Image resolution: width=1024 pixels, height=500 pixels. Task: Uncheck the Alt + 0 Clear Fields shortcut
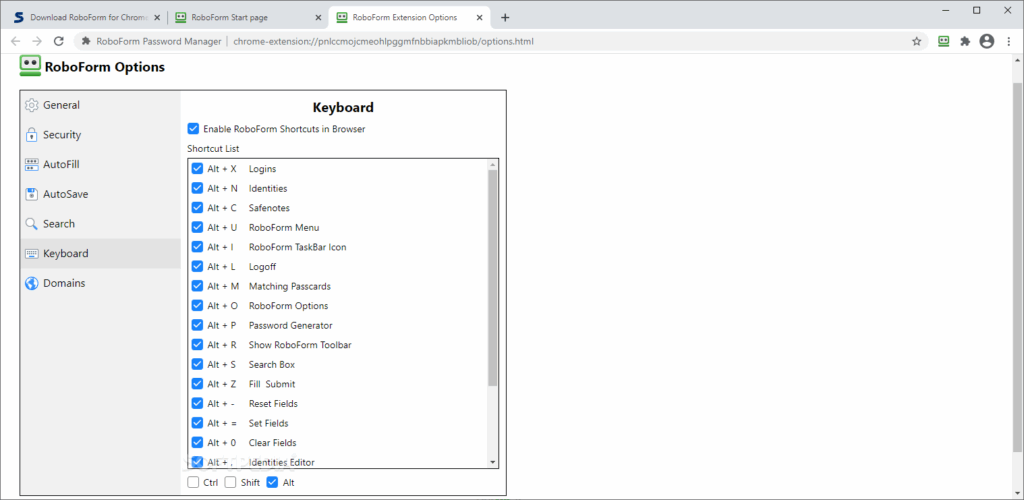197,443
